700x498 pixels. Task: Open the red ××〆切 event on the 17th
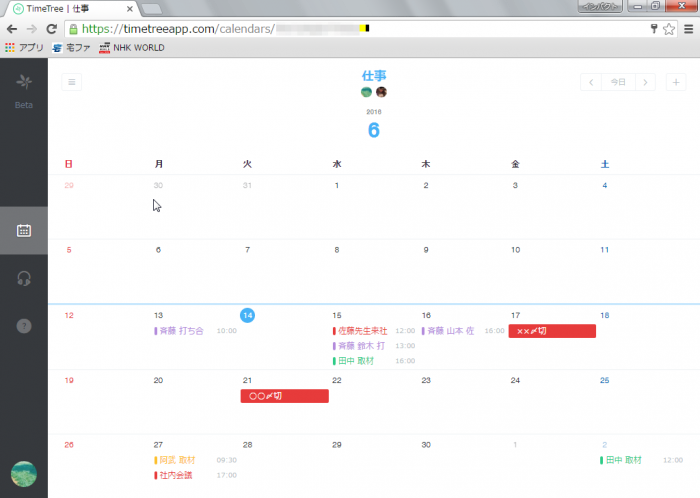[x=552, y=331]
